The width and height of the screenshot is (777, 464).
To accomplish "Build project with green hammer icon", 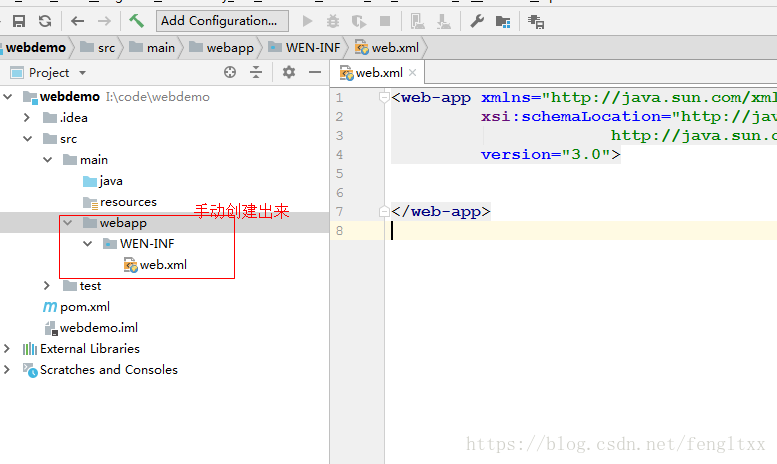I will tap(136, 21).
